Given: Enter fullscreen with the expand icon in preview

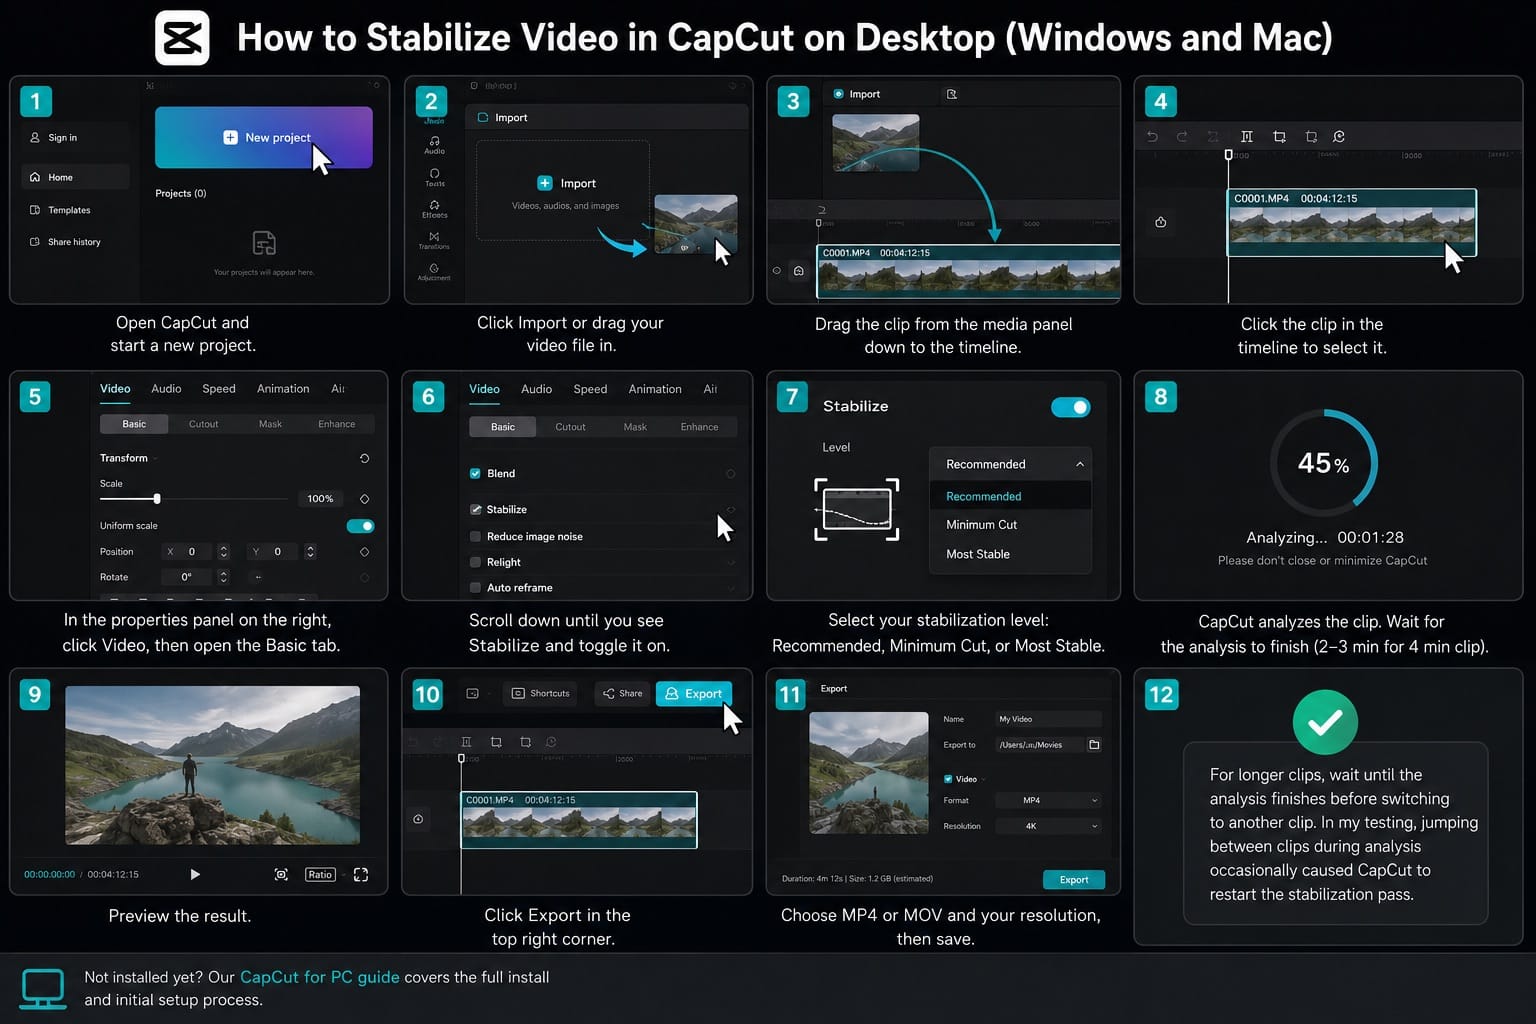Looking at the screenshot, I should pos(361,874).
